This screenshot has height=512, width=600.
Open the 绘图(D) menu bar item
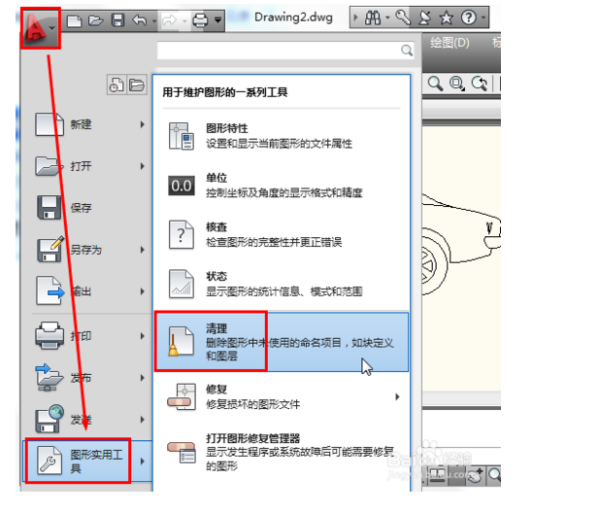coord(450,43)
